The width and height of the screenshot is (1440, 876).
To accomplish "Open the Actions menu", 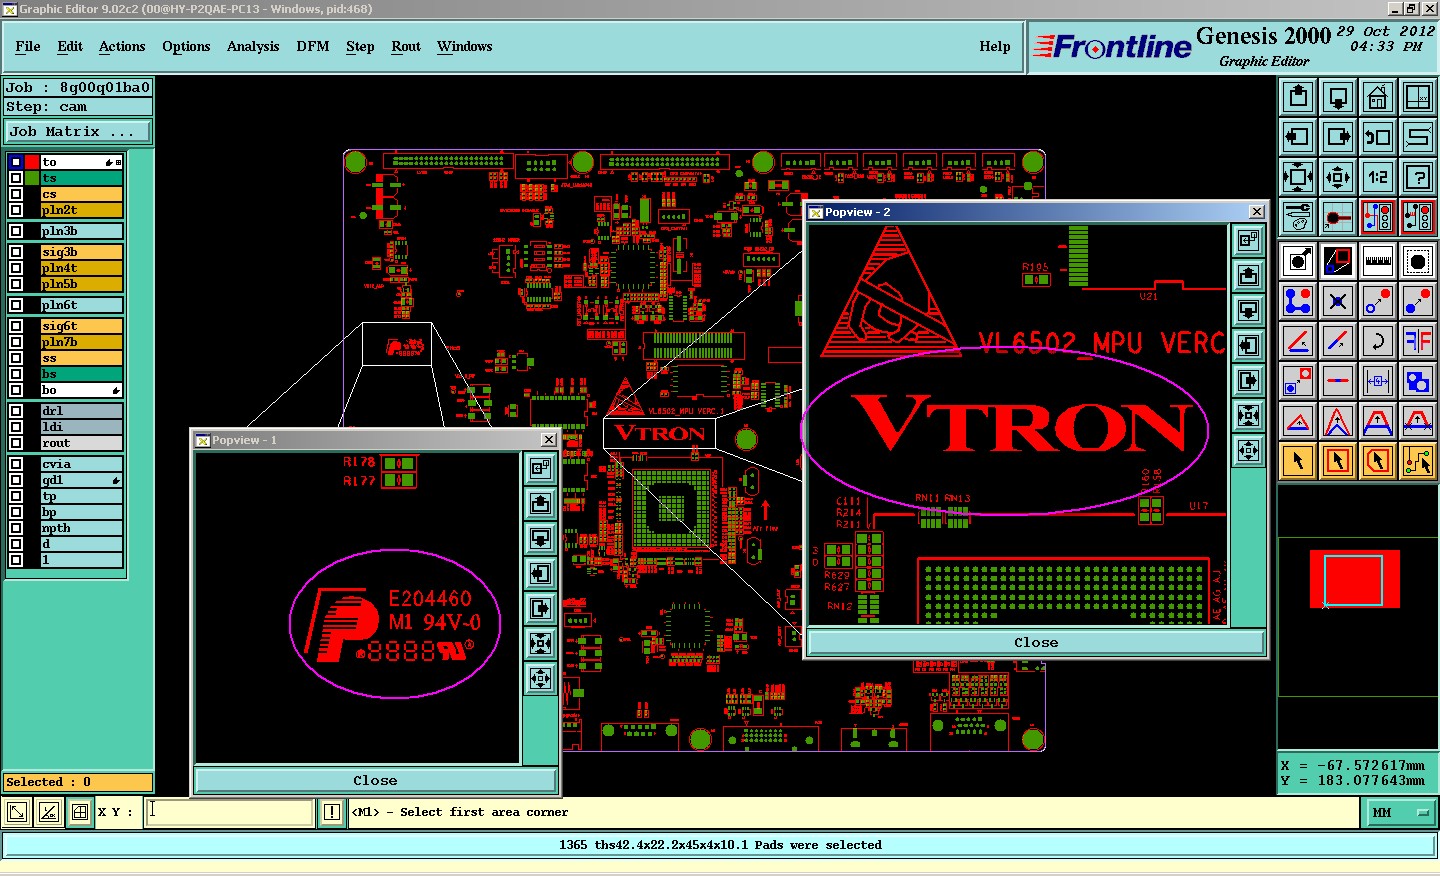I will click(122, 46).
